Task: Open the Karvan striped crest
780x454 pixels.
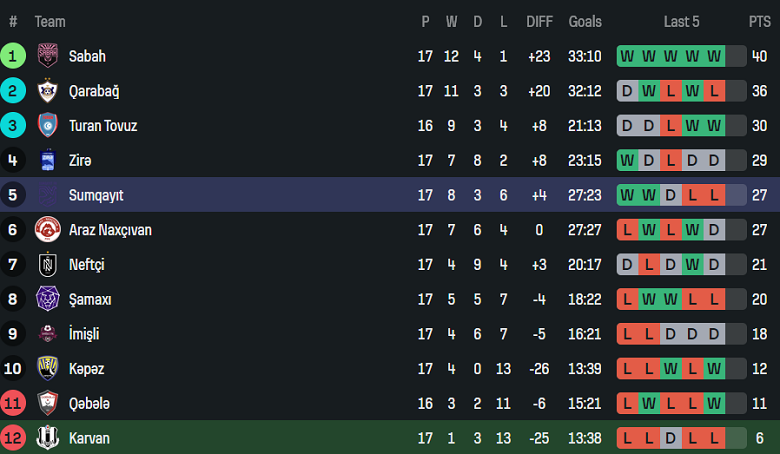Action: point(48,438)
